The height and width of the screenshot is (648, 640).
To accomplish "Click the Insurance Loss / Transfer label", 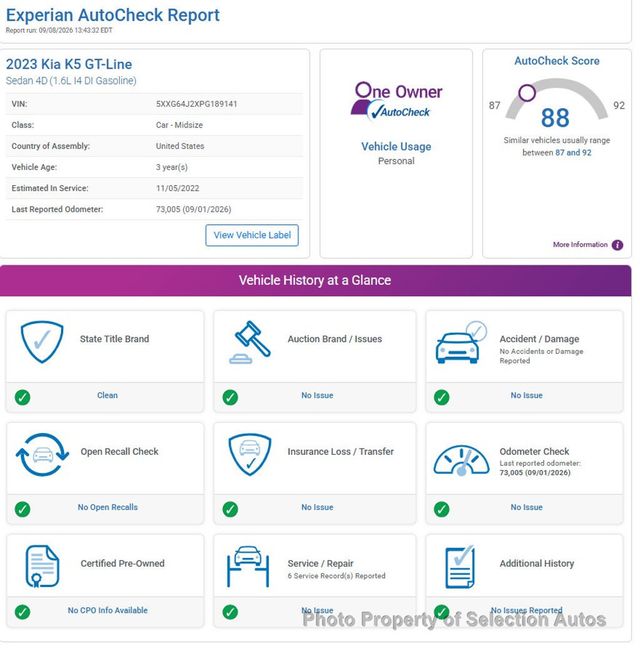I will click(x=340, y=452).
